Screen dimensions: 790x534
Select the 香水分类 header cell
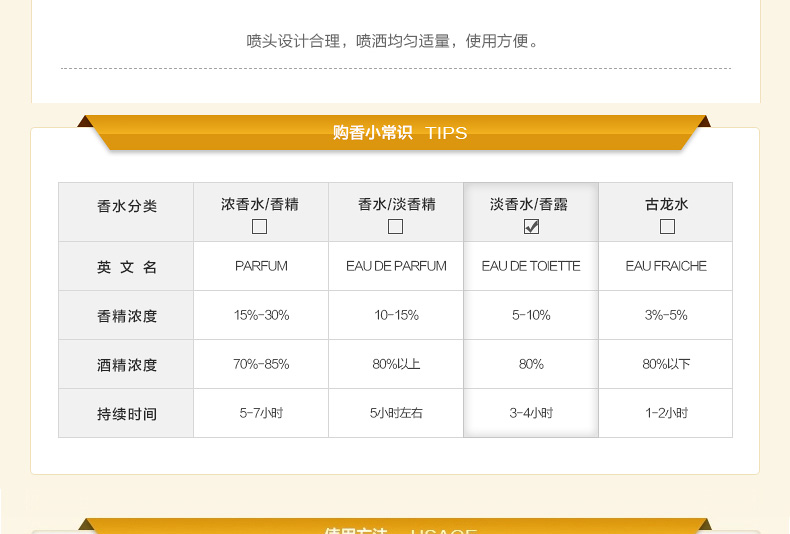(x=126, y=207)
